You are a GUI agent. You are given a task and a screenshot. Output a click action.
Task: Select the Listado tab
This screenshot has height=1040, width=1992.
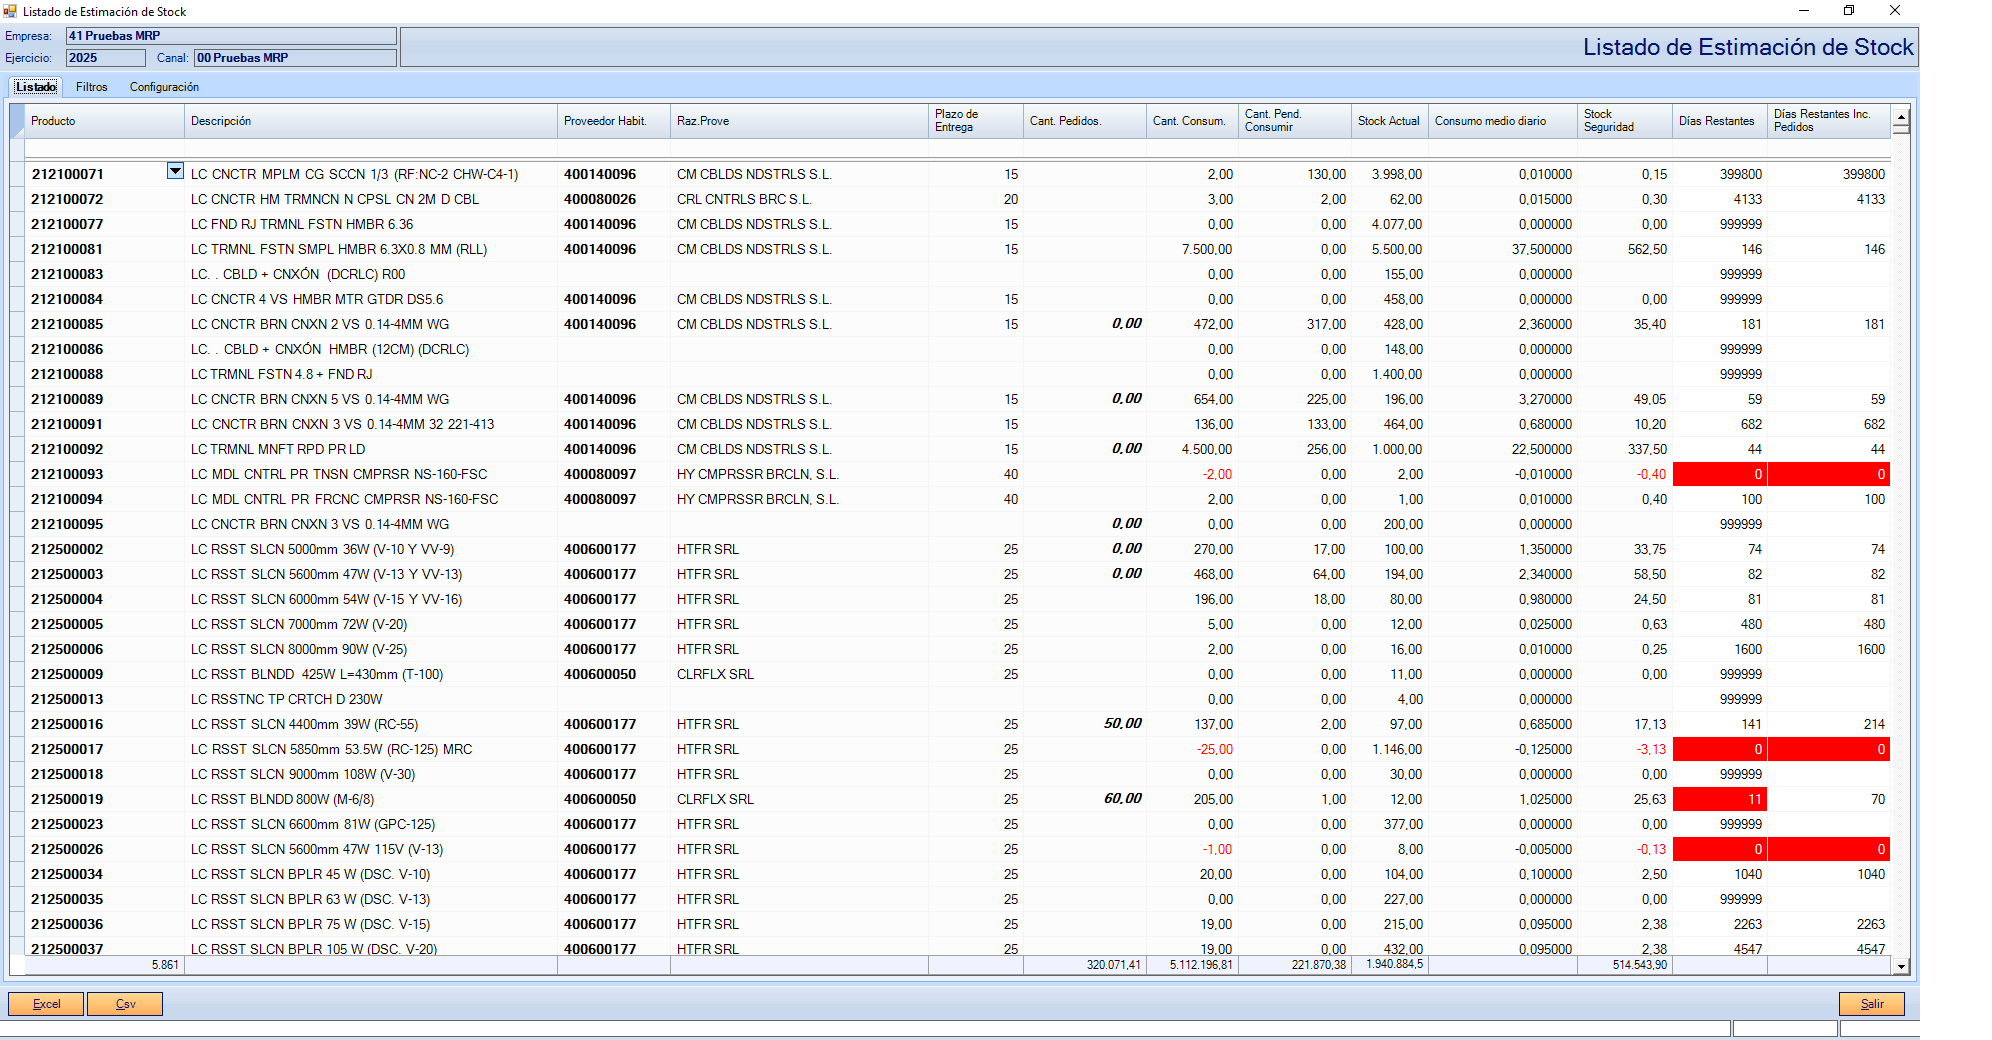point(36,87)
